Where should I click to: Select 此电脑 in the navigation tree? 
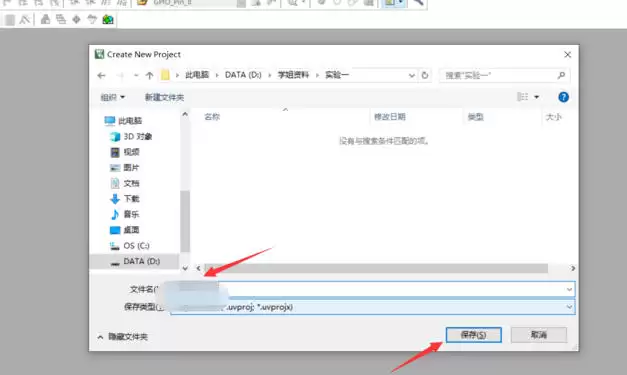coord(130,121)
